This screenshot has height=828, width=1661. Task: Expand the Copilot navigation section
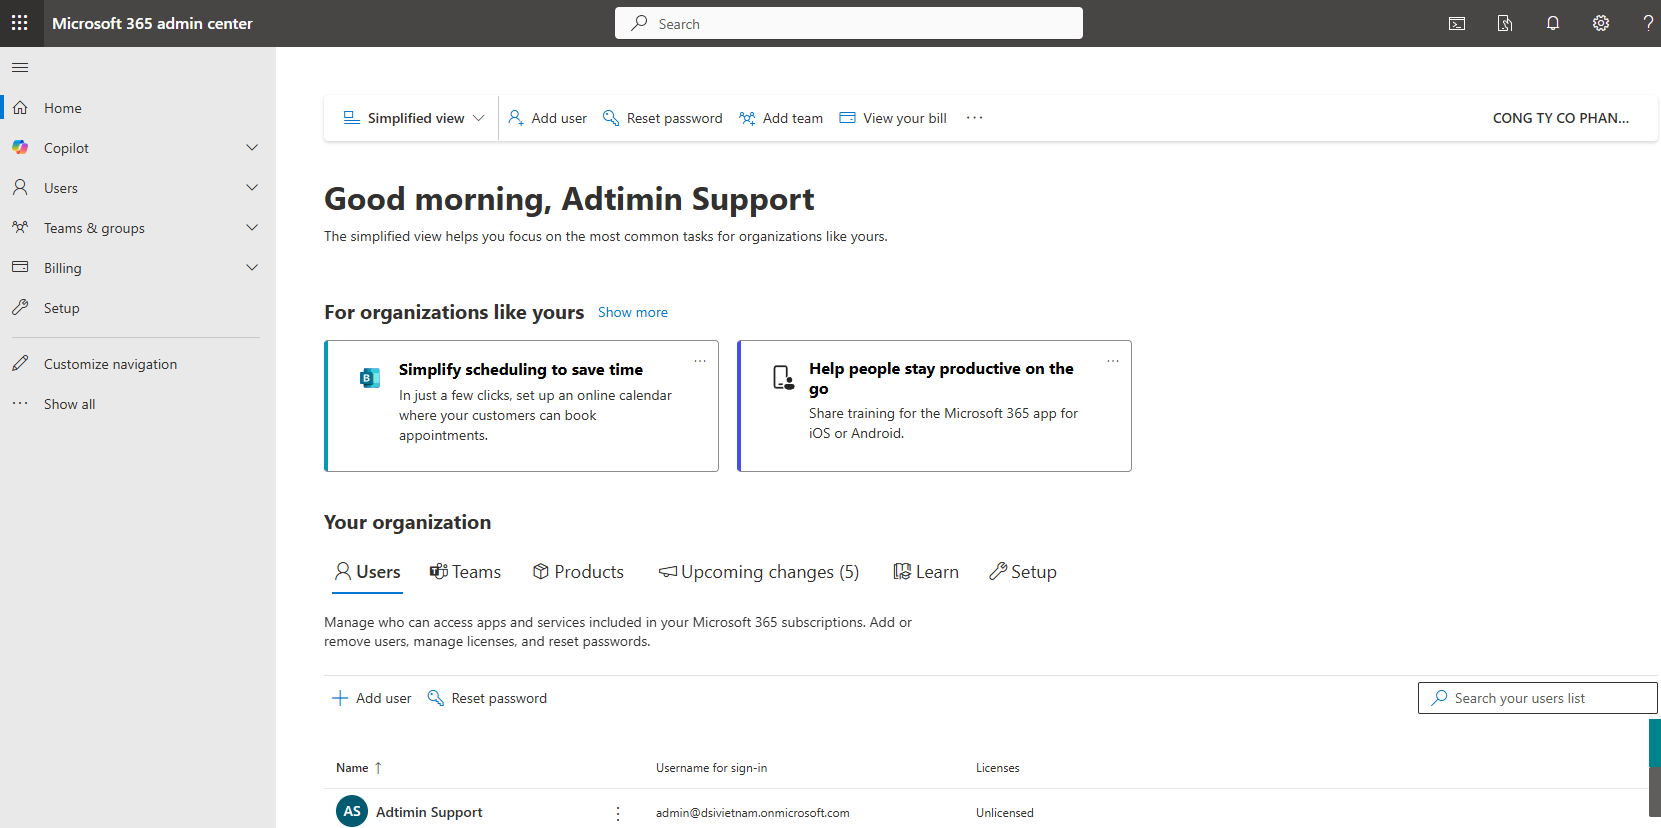coord(252,147)
